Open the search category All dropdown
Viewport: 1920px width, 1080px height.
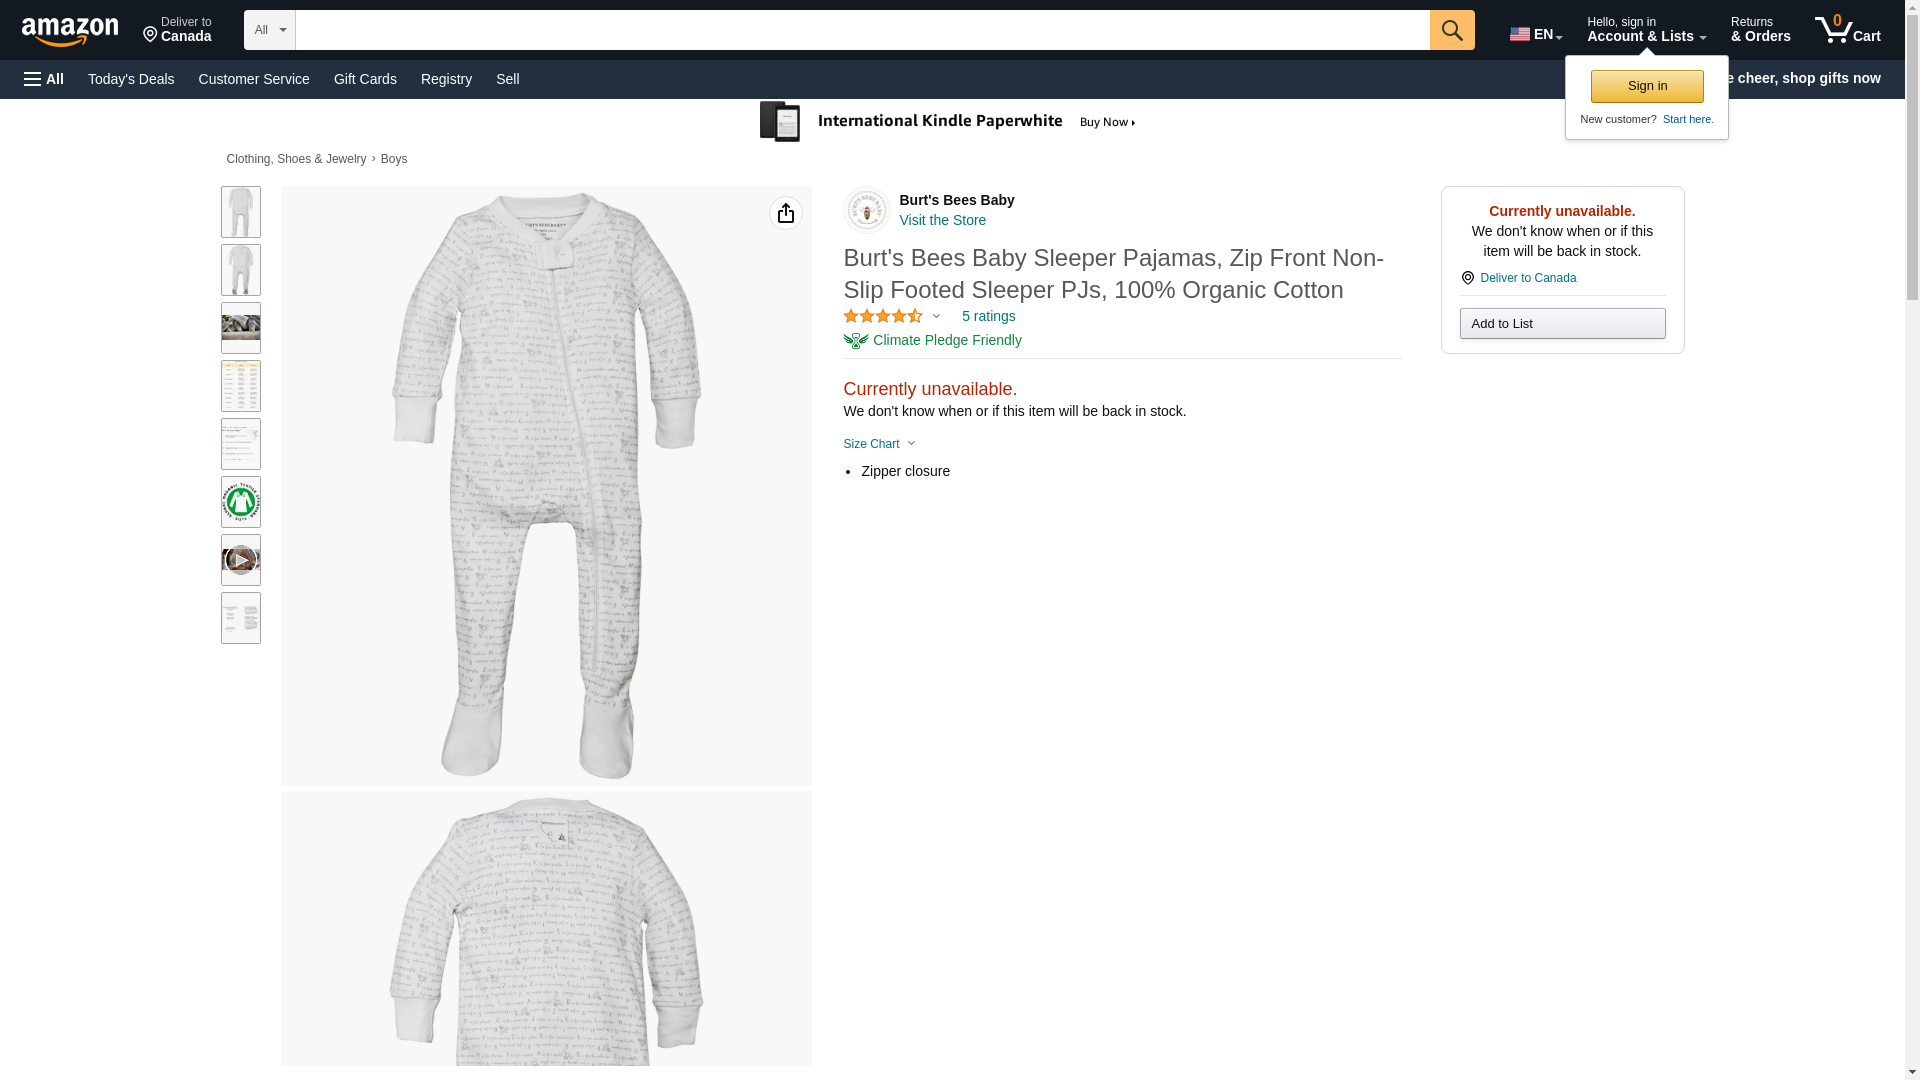pyautogui.click(x=270, y=30)
